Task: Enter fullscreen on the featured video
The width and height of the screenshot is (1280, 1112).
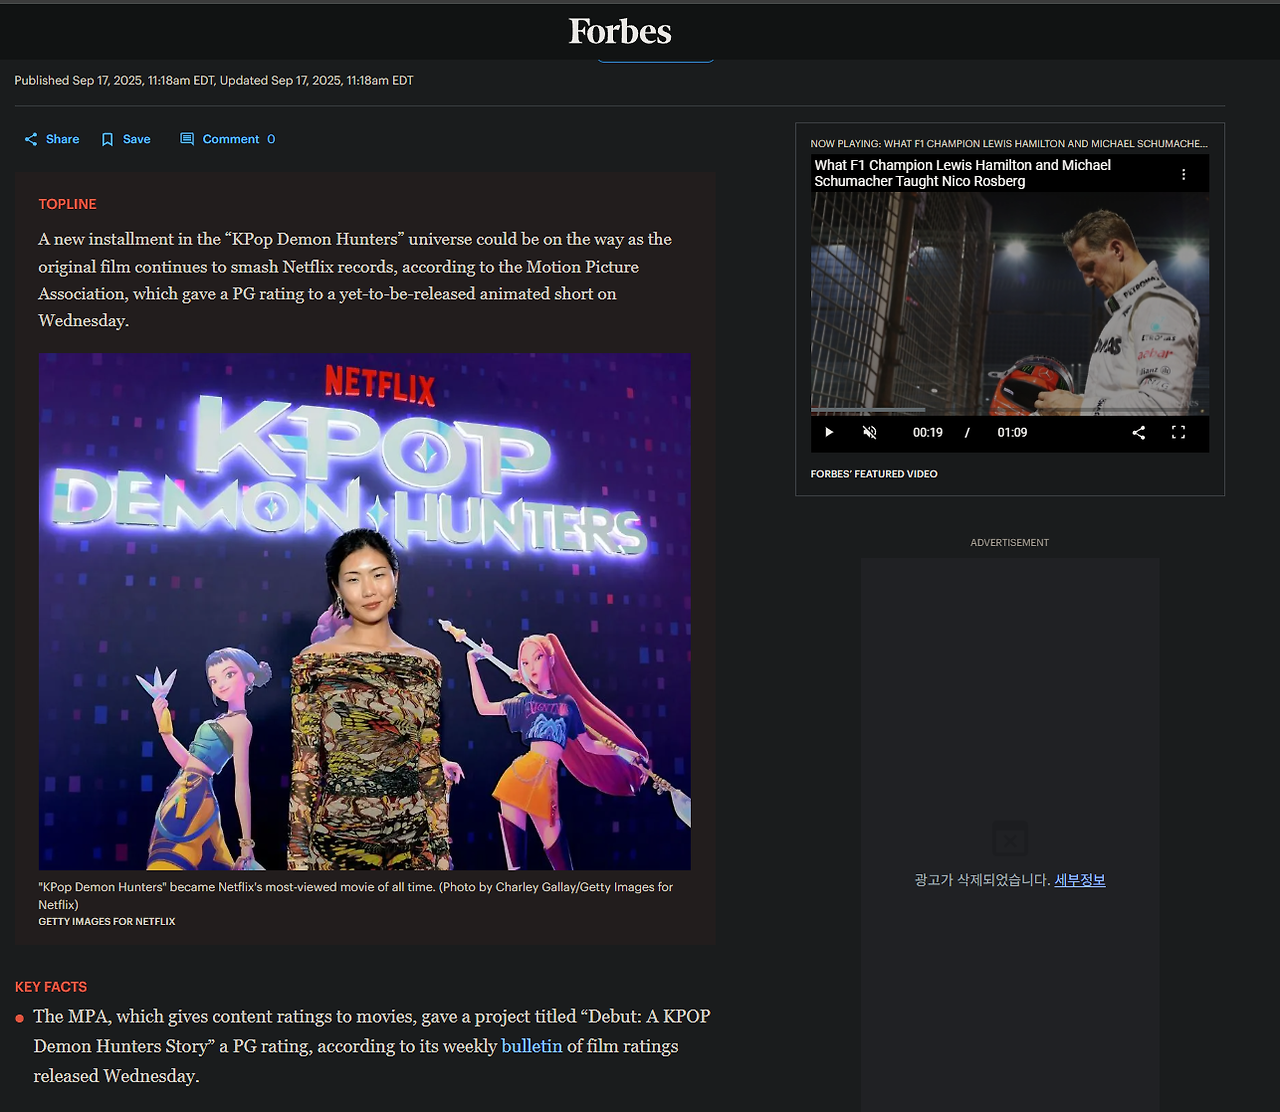Action: (1178, 432)
